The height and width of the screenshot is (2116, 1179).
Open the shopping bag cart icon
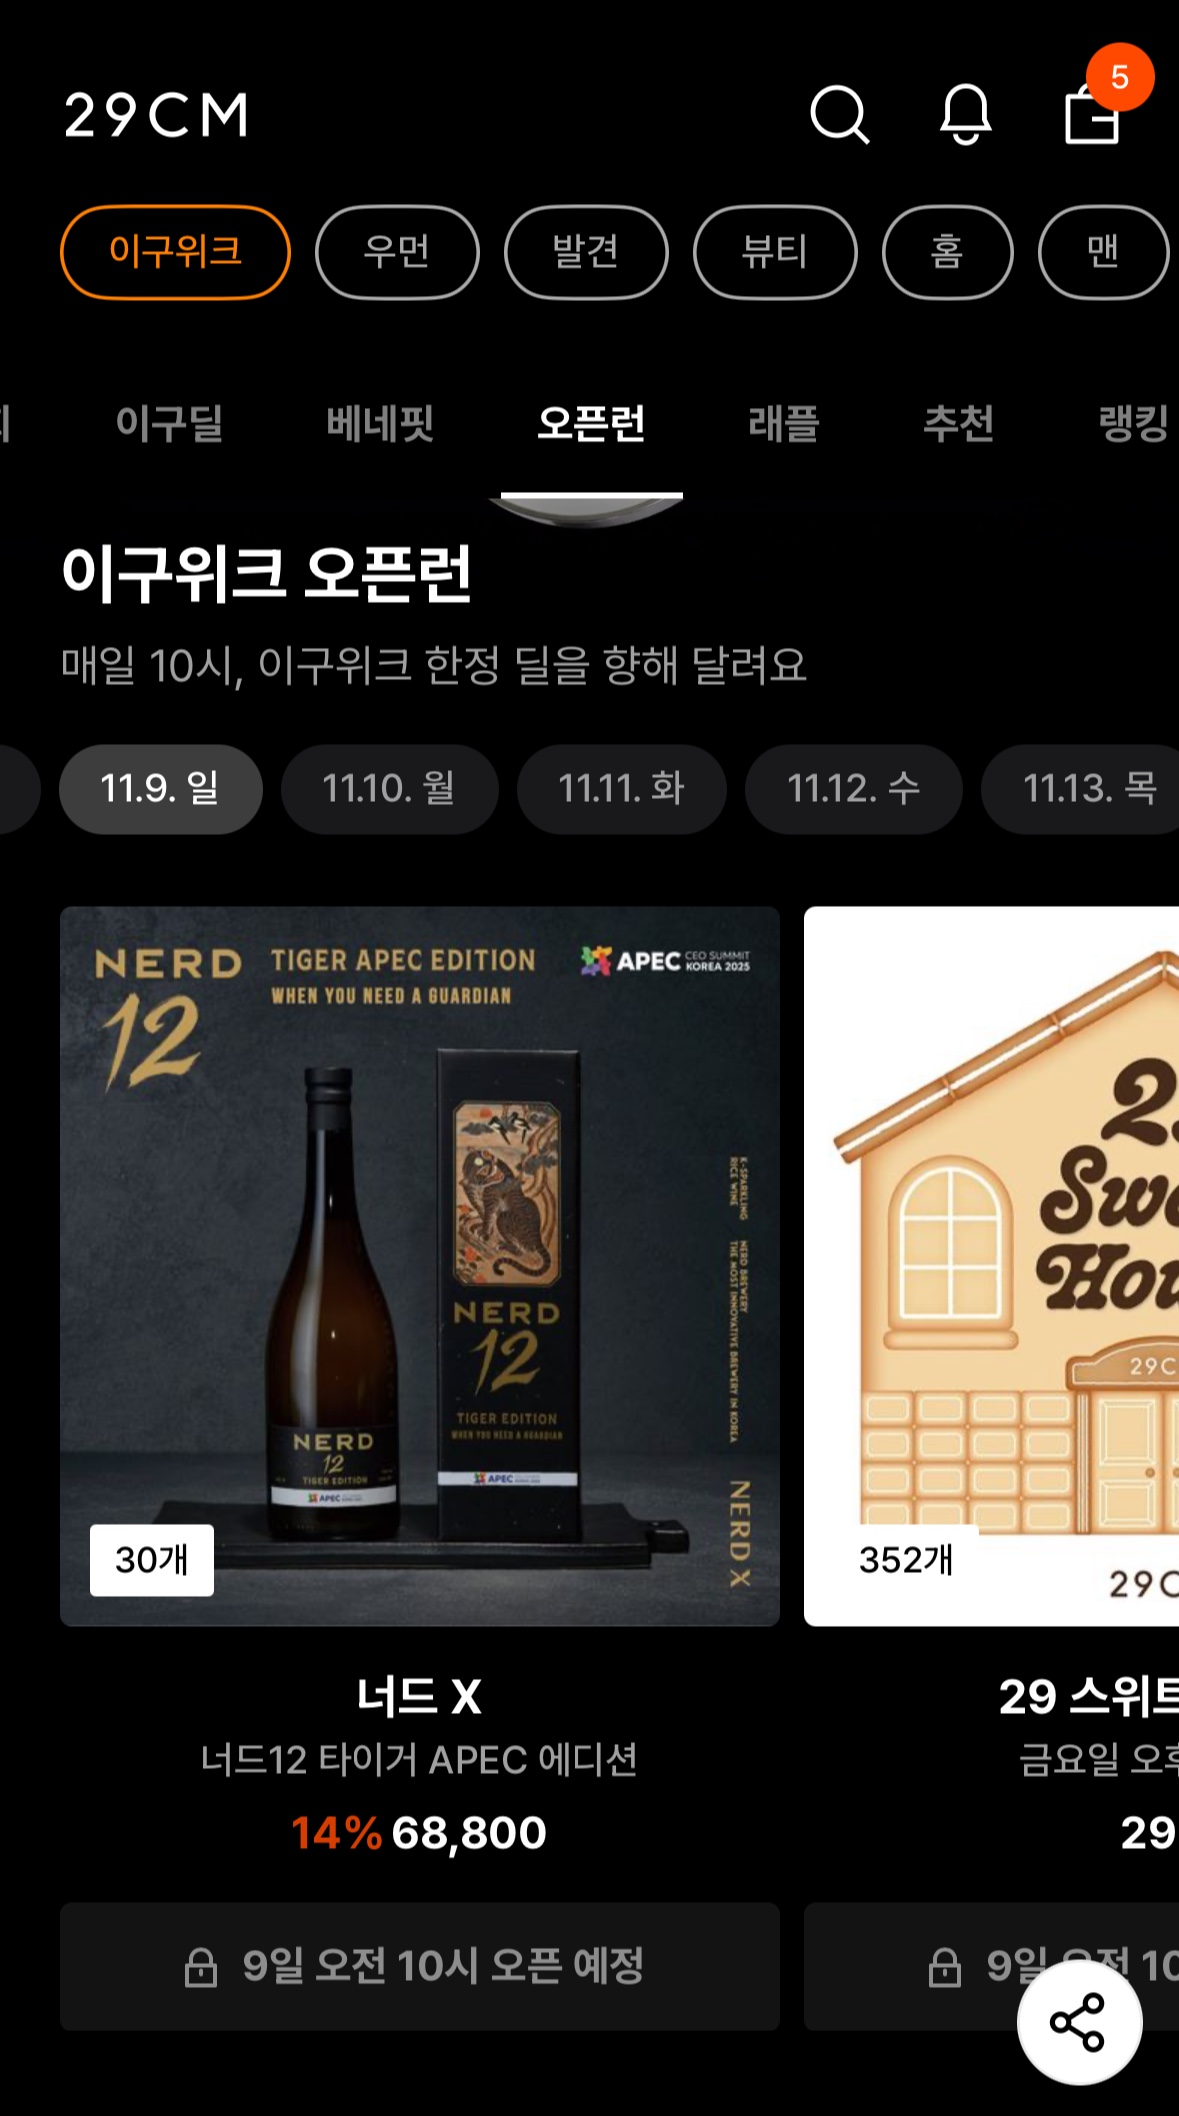coord(1091,115)
